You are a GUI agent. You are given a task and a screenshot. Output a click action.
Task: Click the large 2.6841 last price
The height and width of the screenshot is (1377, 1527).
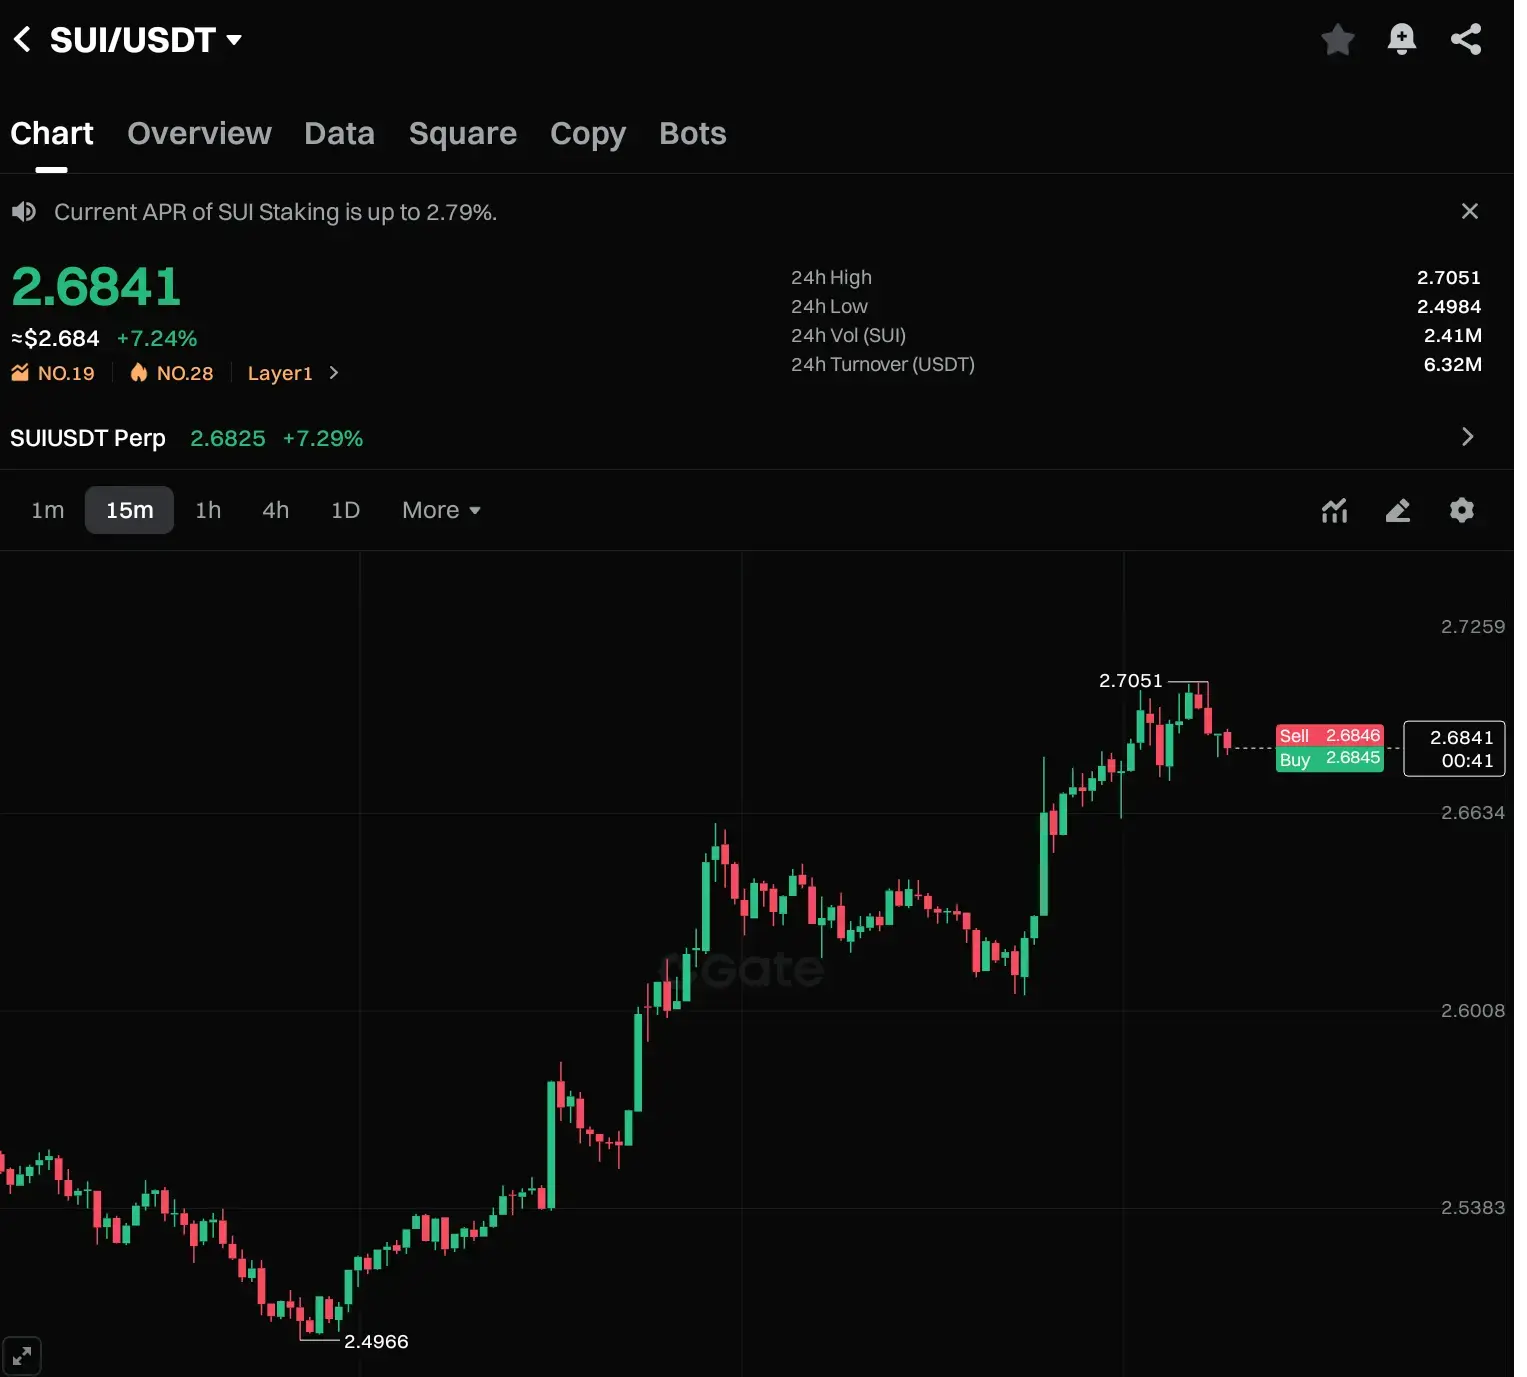(96, 287)
